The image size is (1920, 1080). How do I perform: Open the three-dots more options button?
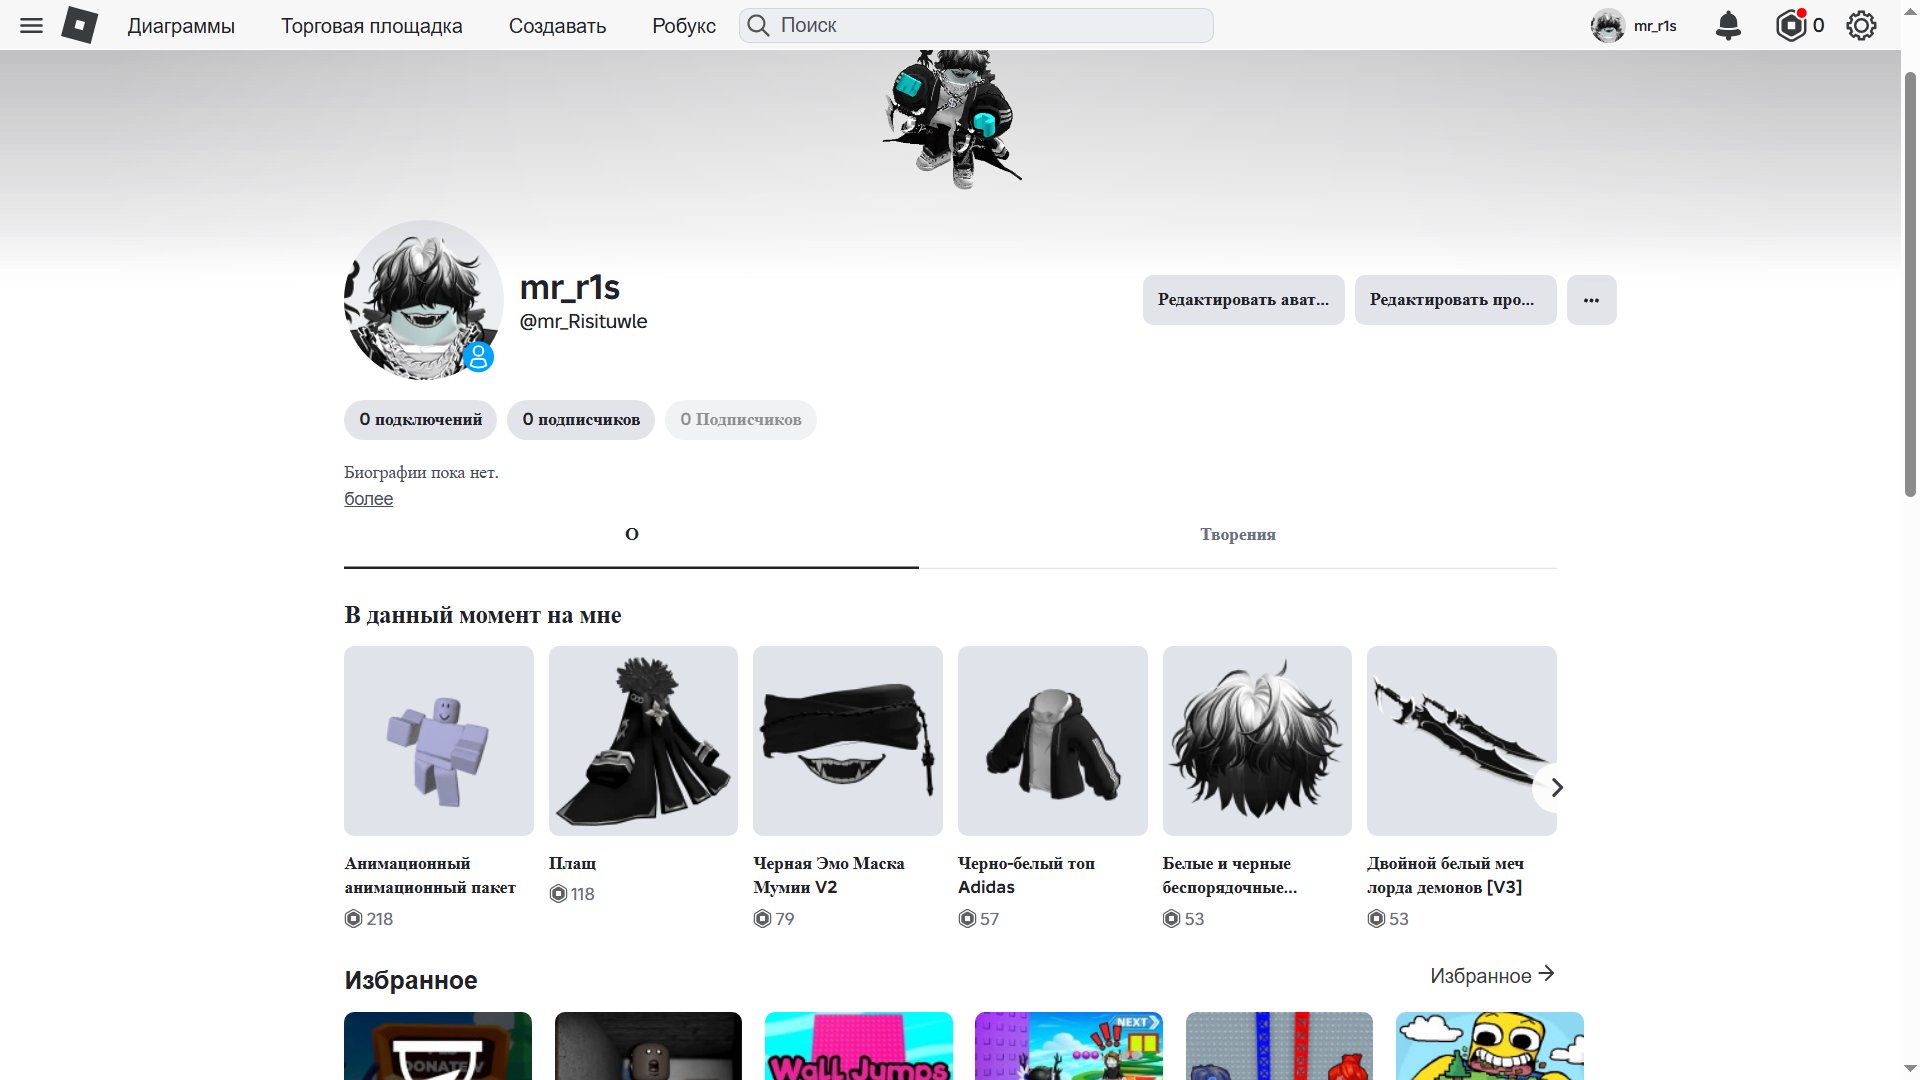pos(1591,300)
